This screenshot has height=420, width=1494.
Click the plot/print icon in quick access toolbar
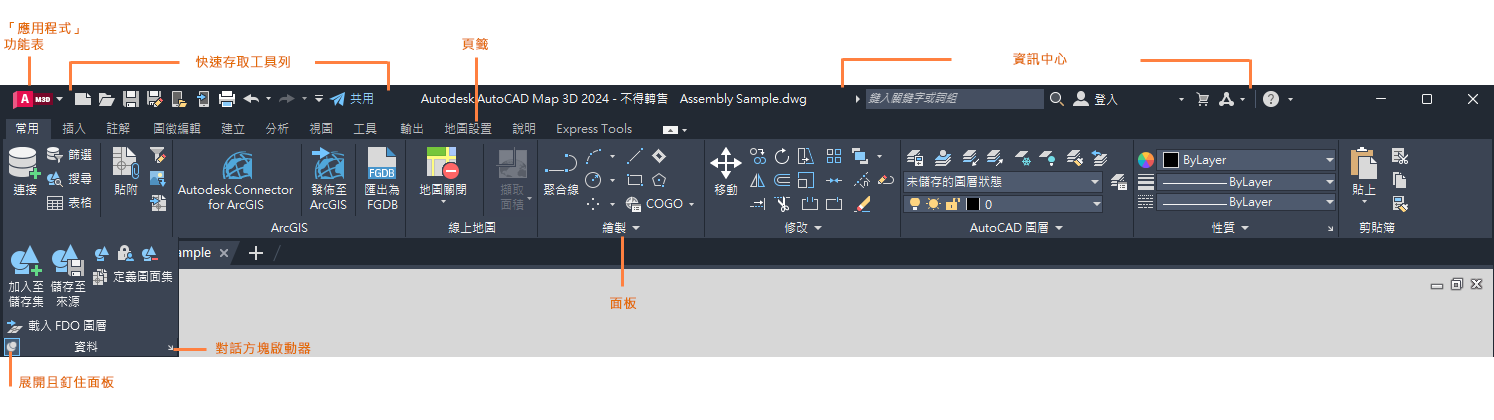(227, 99)
